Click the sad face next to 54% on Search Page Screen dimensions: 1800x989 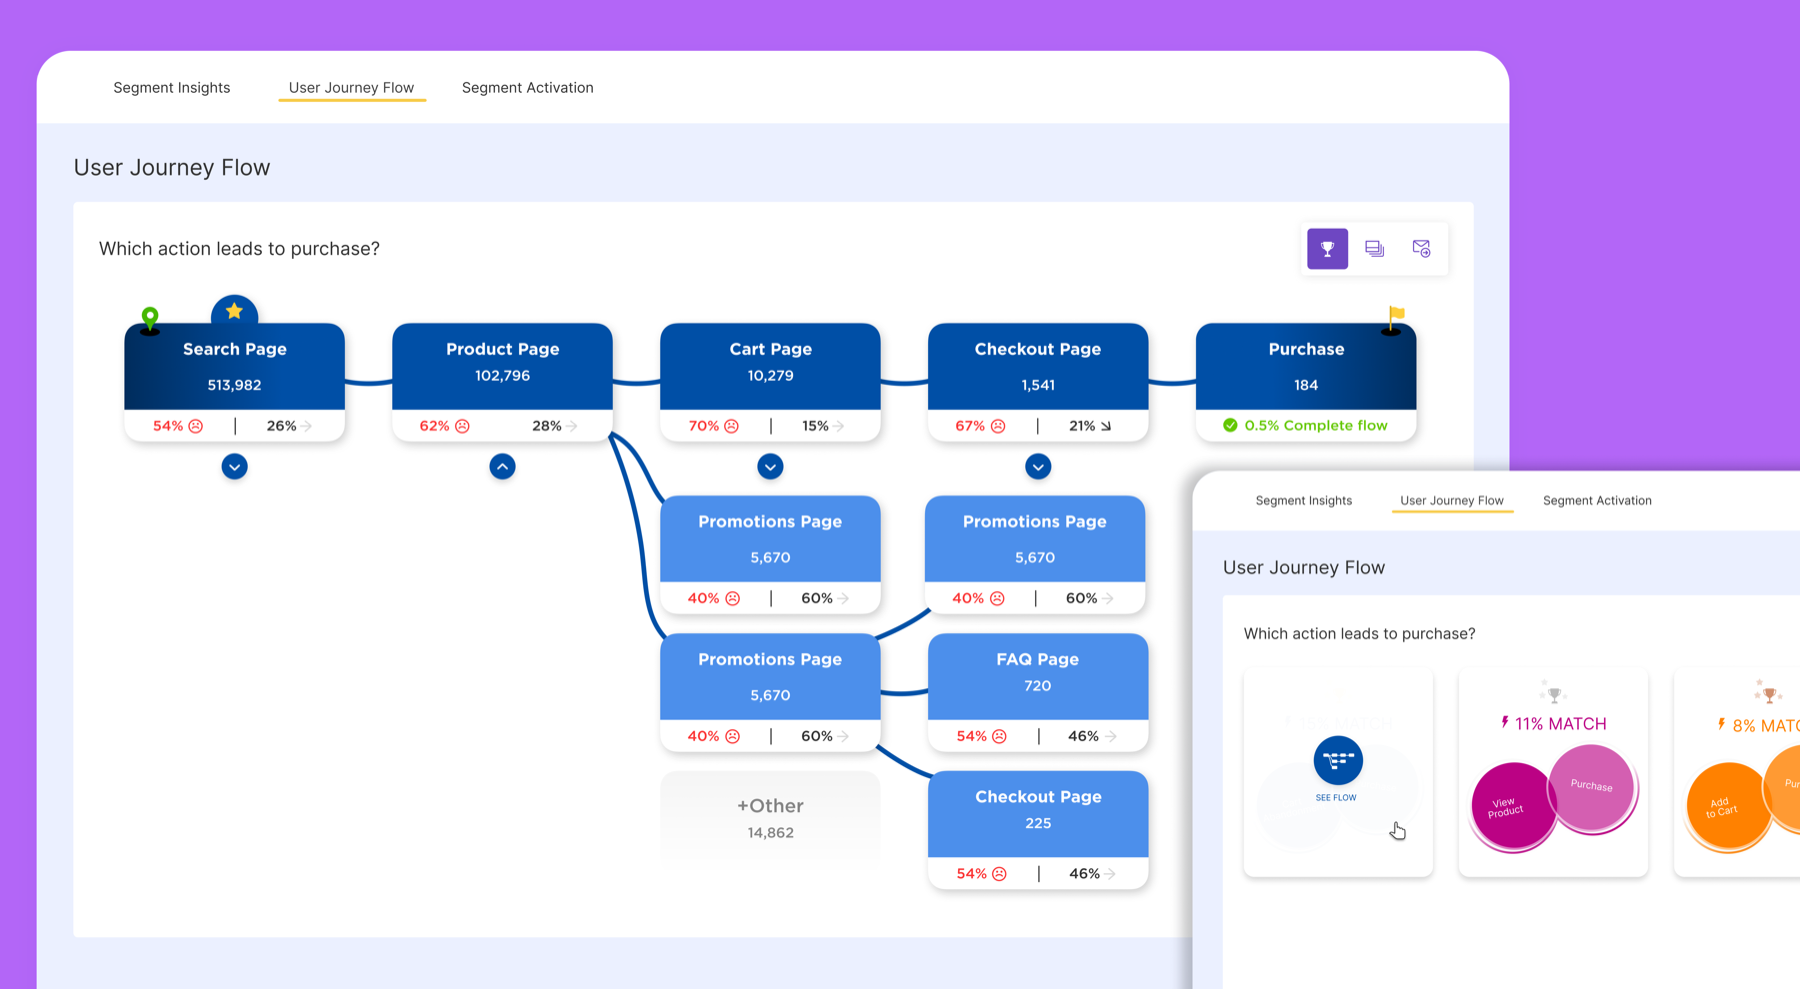(196, 426)
